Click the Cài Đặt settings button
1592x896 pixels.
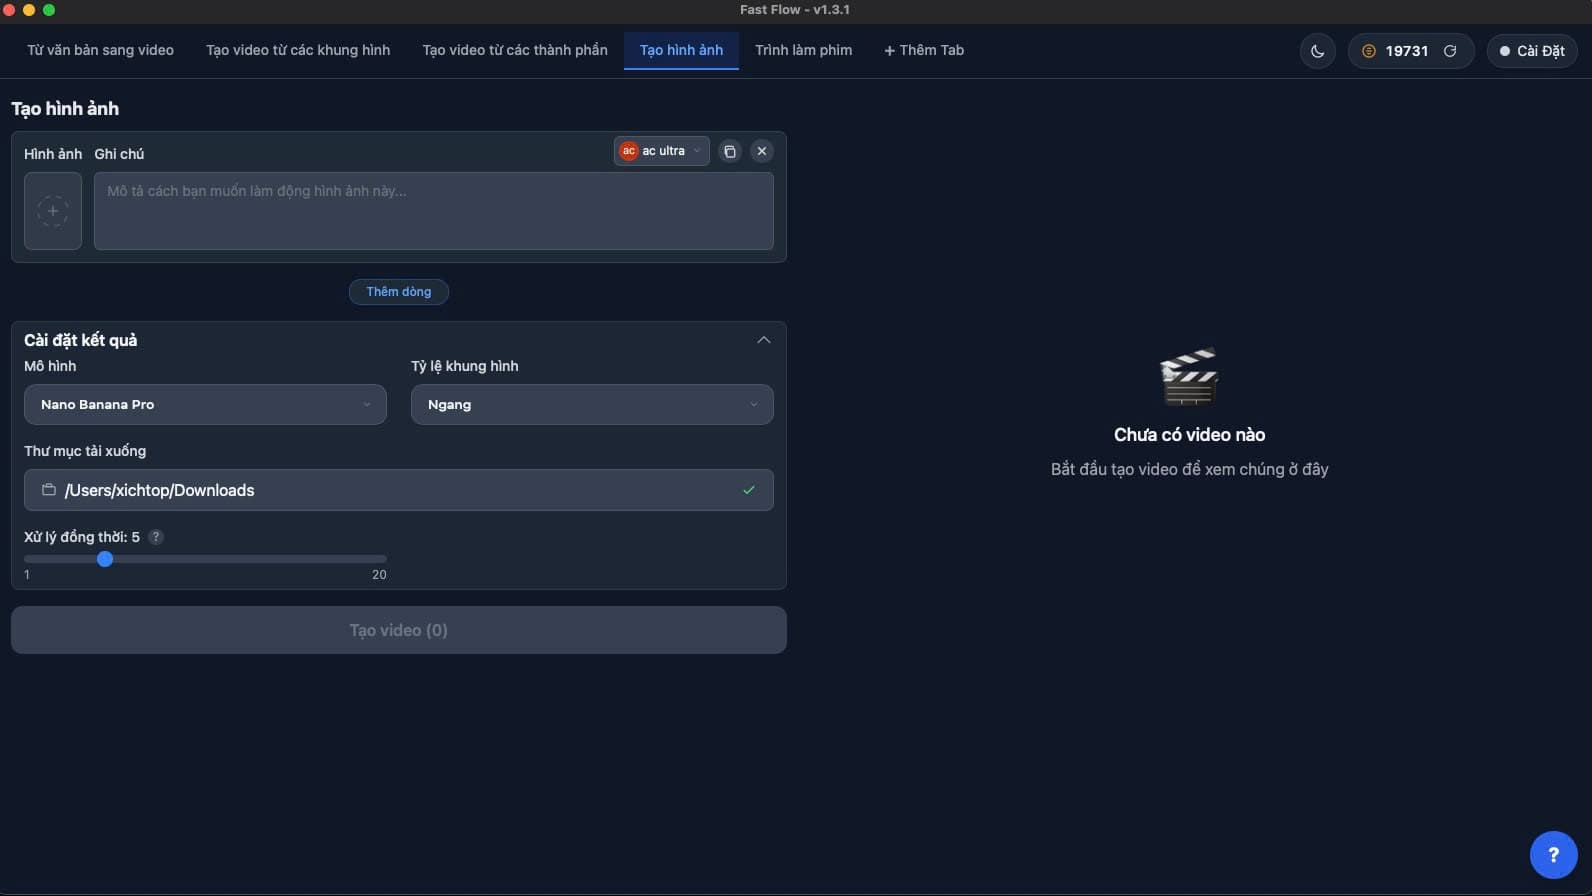[x=1531, y=51]
